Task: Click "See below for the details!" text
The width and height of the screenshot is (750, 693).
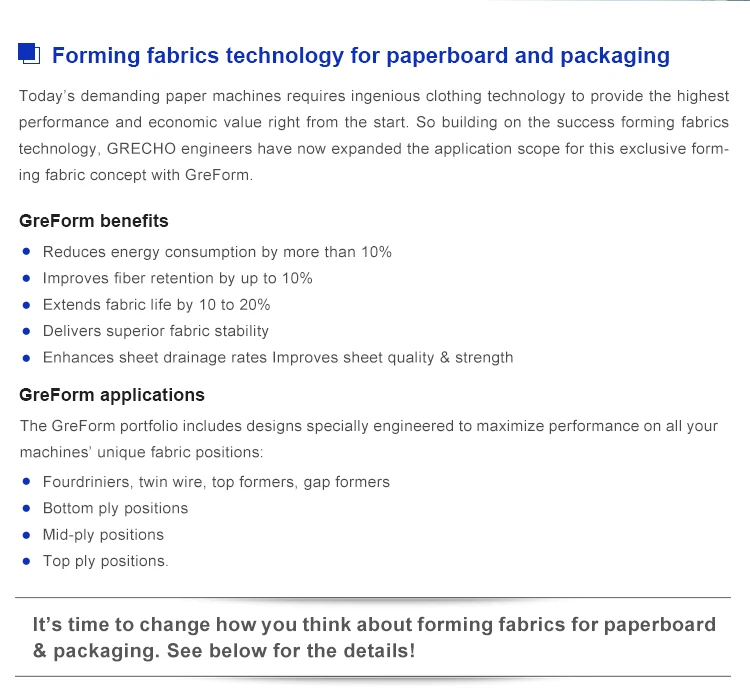Action: click(x=291, y=651)
